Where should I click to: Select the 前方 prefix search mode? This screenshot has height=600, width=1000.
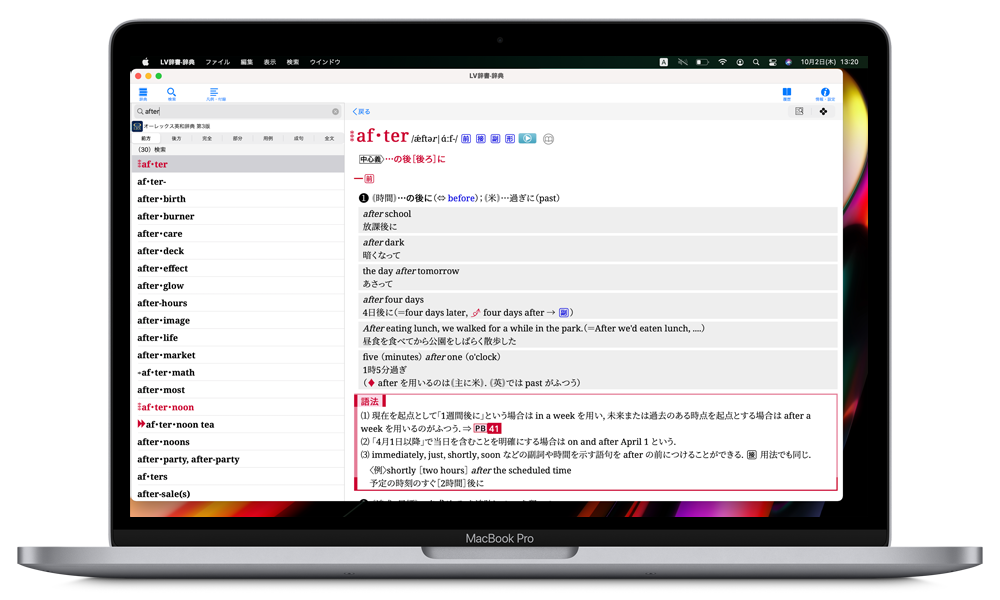[147, 138]
